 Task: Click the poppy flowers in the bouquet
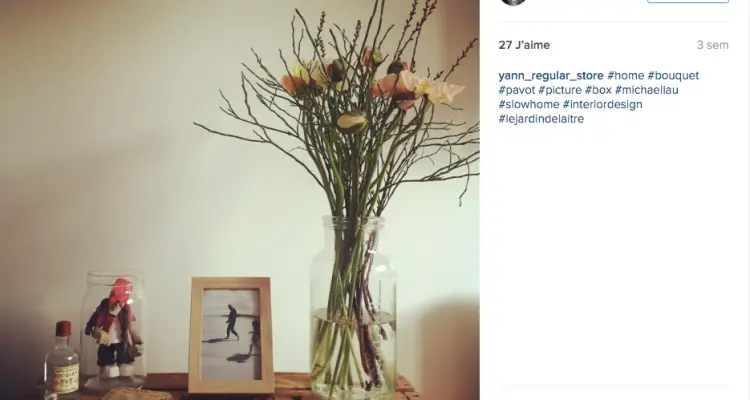pos(371,81)
